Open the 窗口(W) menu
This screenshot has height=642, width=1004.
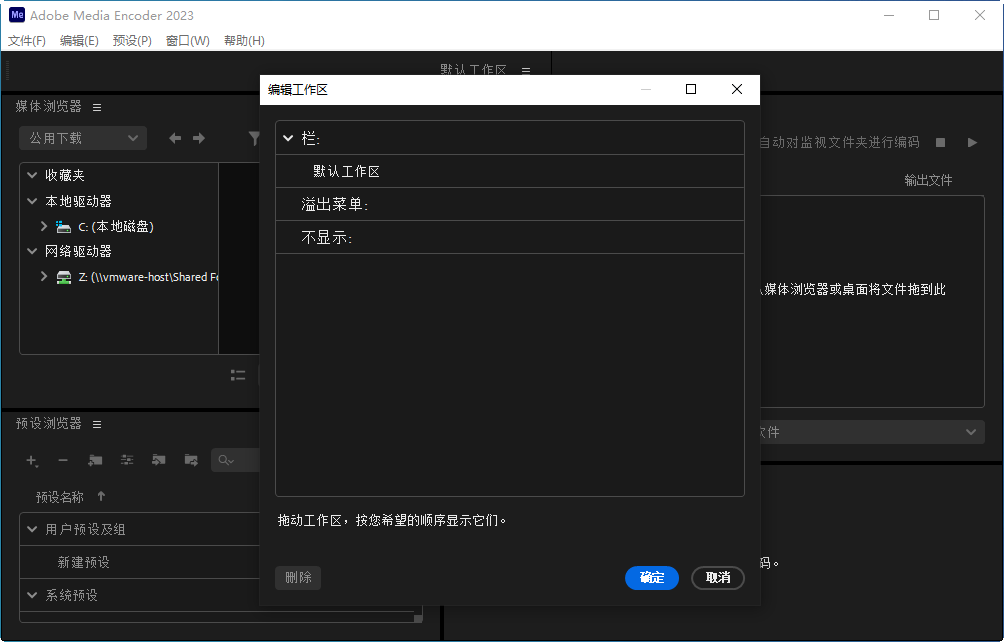pos(187,41)
